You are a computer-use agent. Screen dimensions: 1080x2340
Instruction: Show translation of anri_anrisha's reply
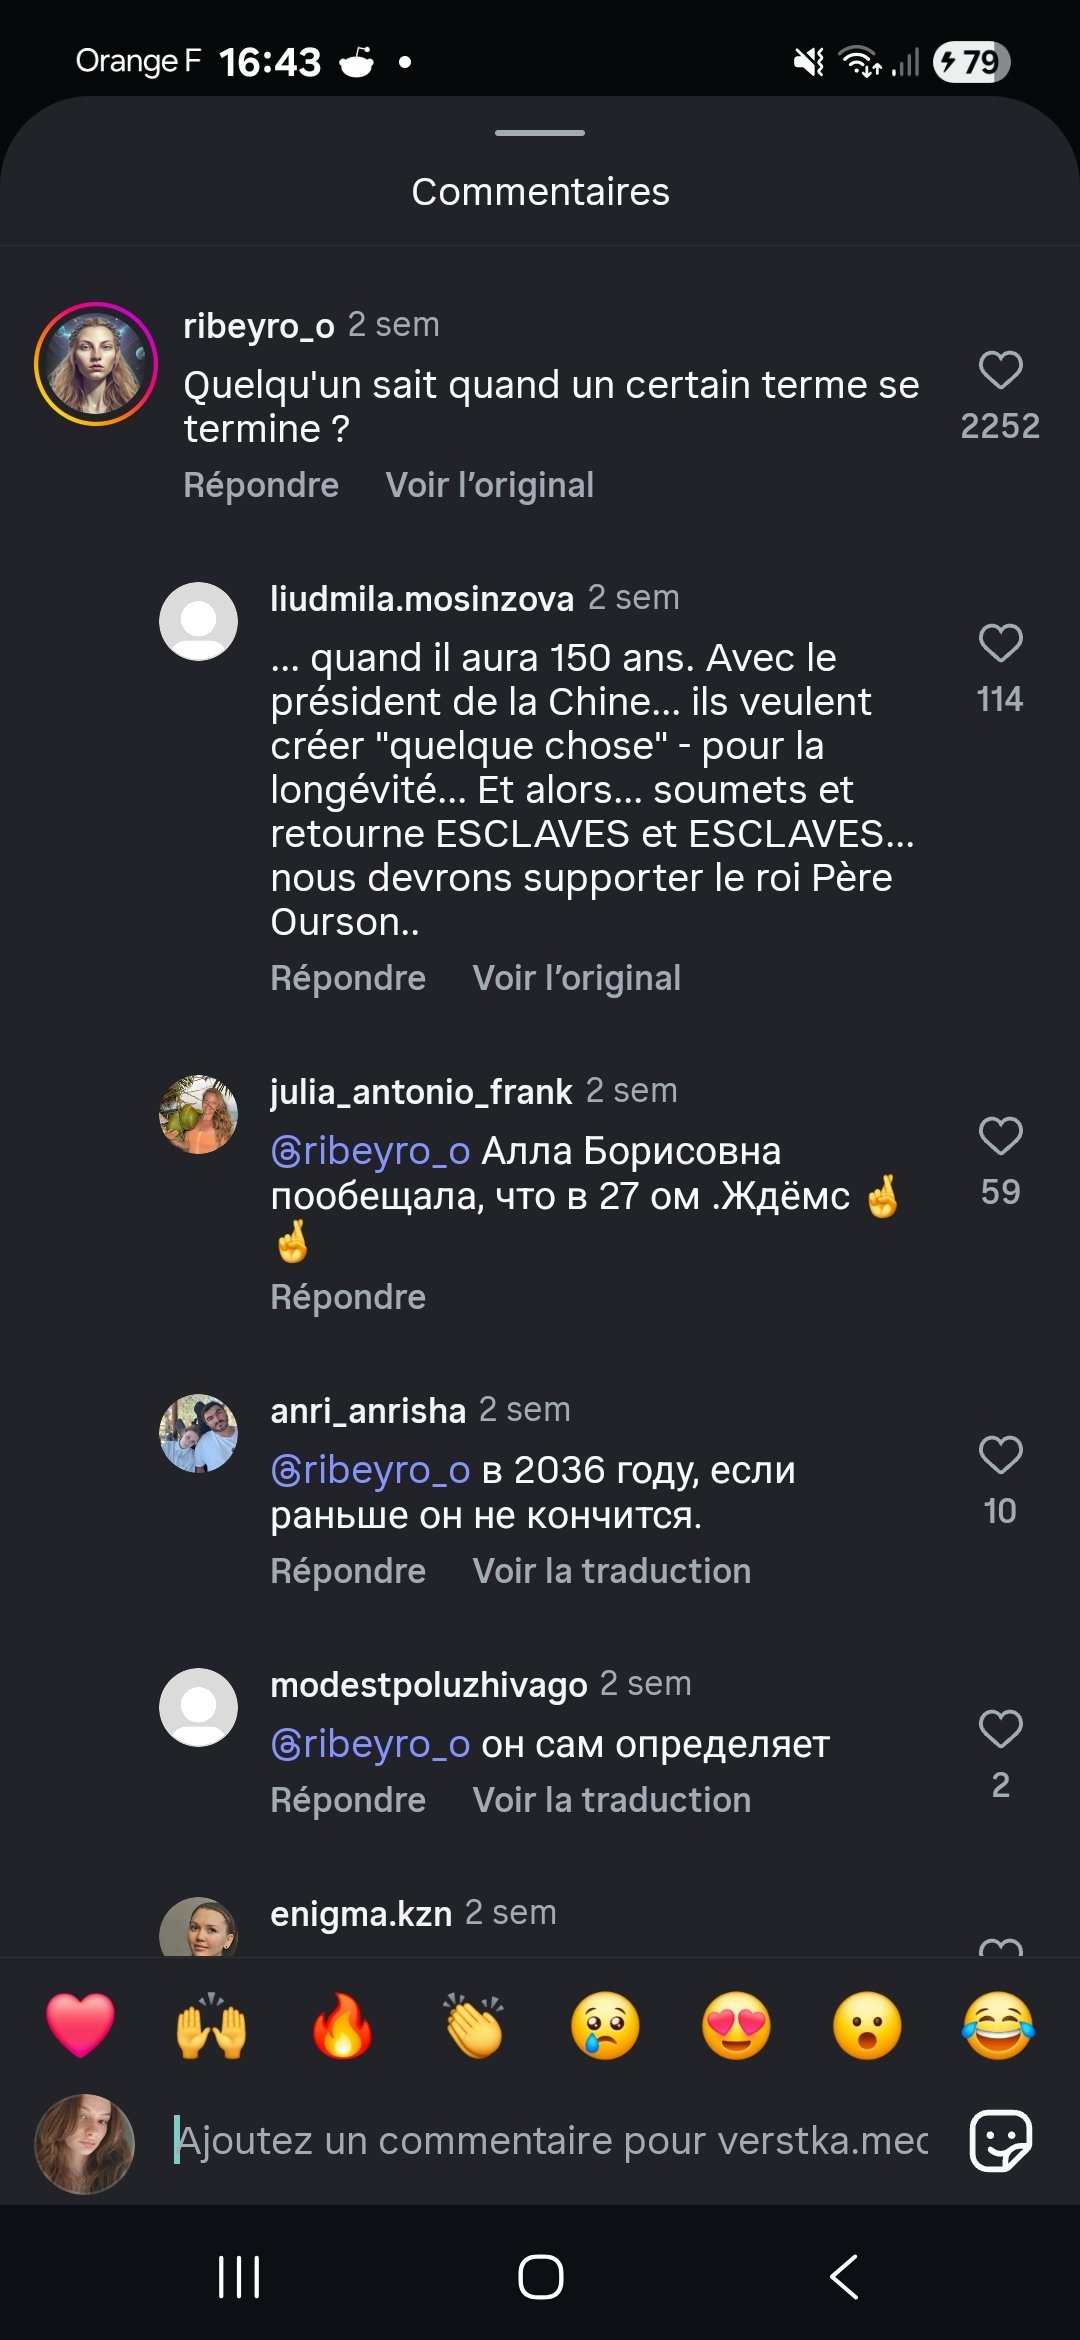point(611,1571)
